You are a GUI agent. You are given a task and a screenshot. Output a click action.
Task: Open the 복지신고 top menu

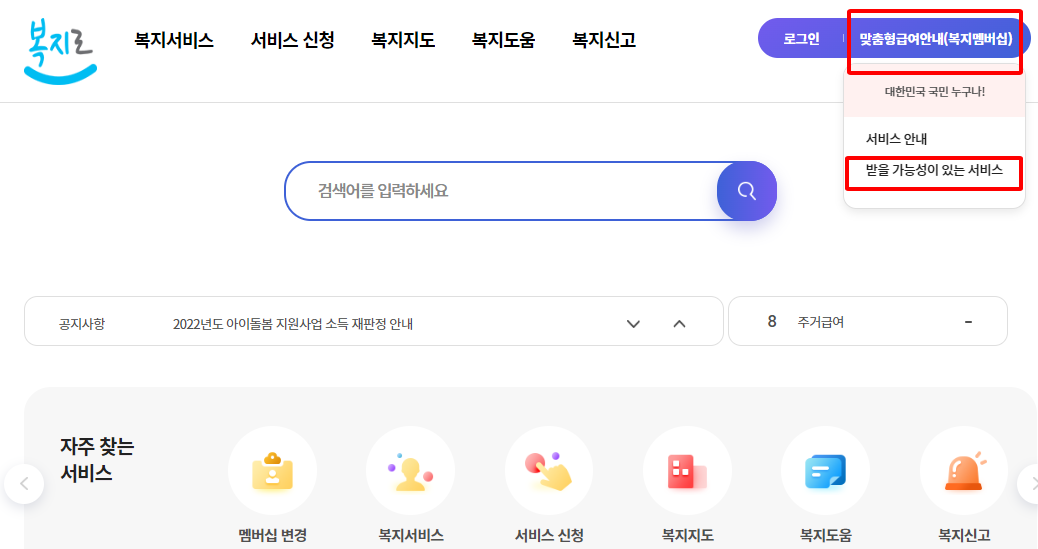click(x=604, y=40)
